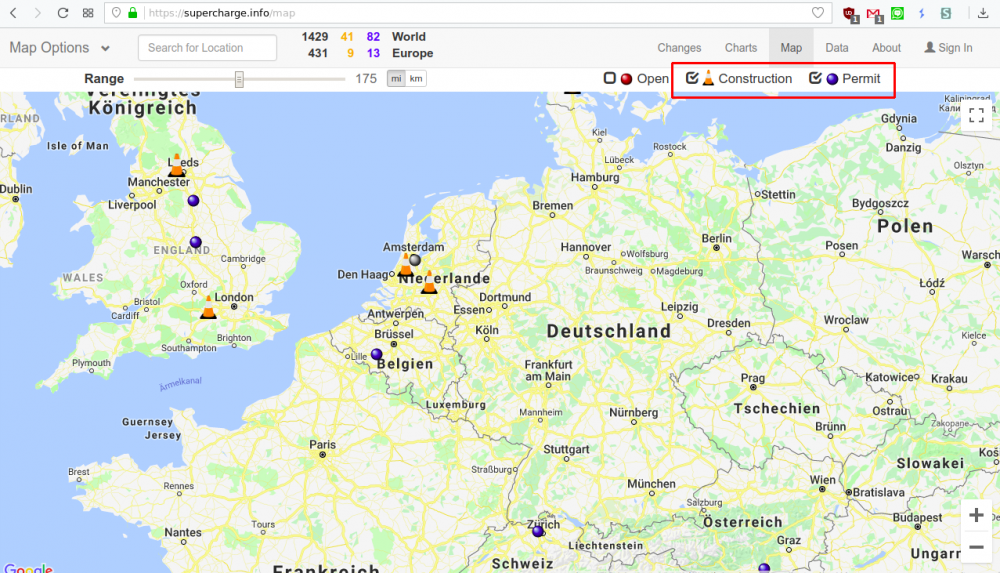Uncheck the Permit sites checkbox
The height and width of the screenshot is (573, 1000).
point(815,78)
